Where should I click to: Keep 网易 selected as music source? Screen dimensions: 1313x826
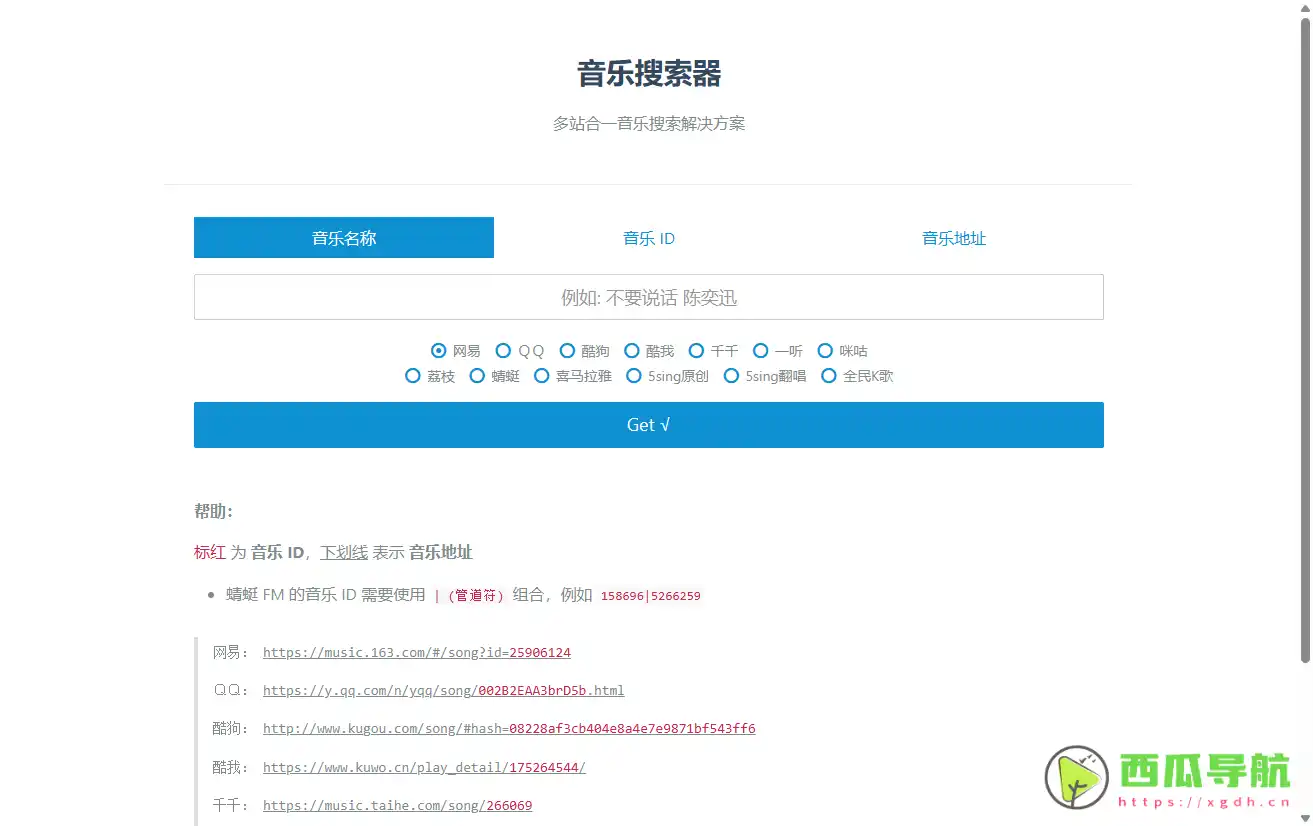(x=438, y=350)
